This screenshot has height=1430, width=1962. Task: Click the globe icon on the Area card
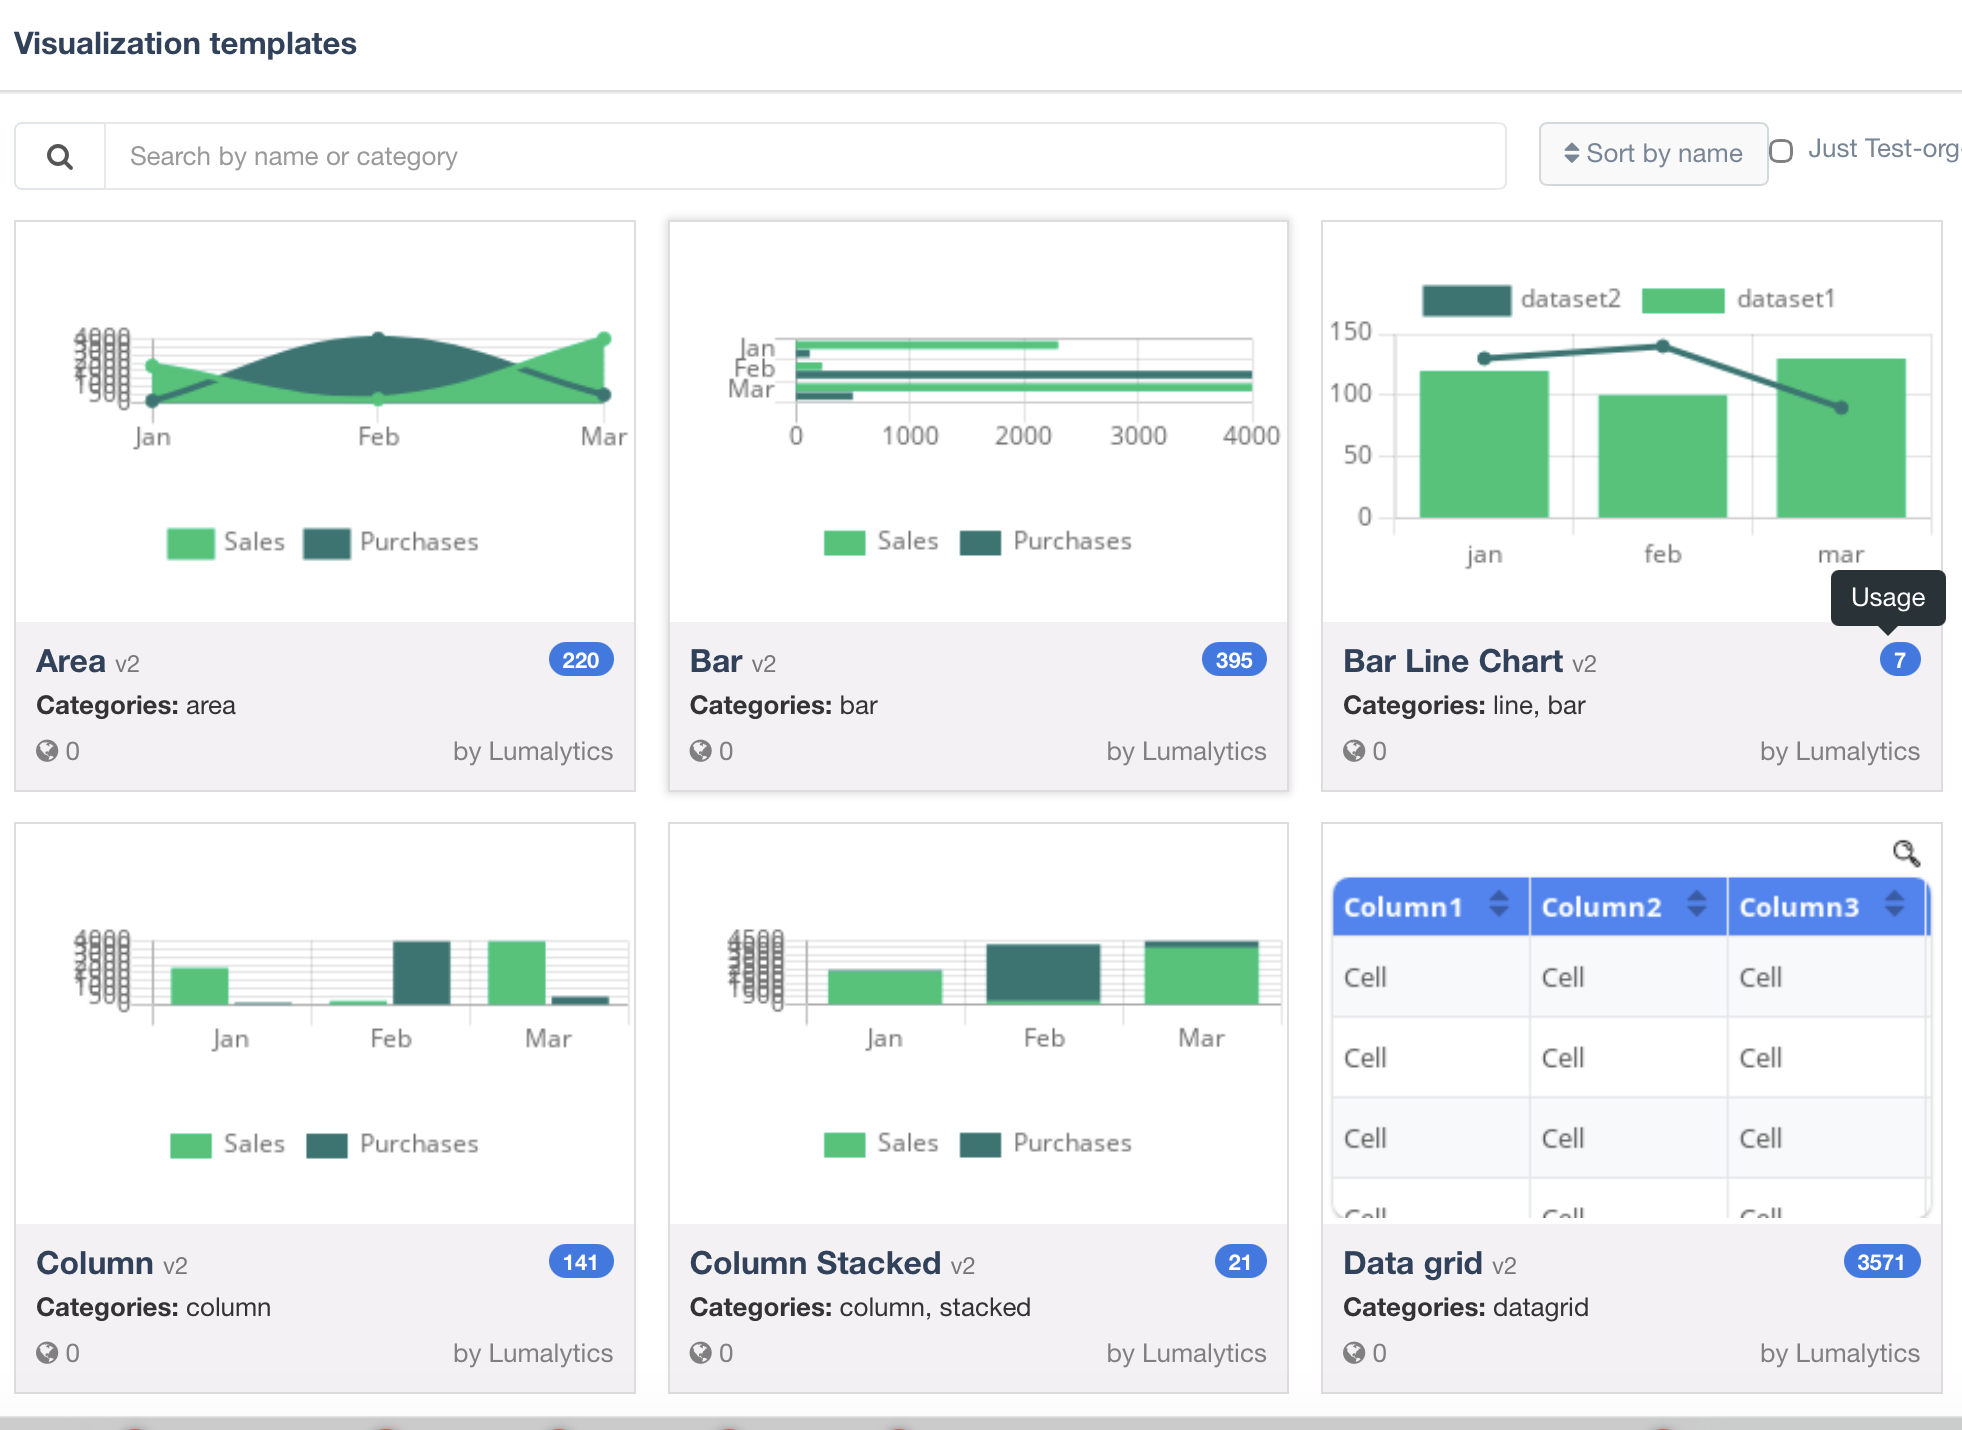[47, 751]
